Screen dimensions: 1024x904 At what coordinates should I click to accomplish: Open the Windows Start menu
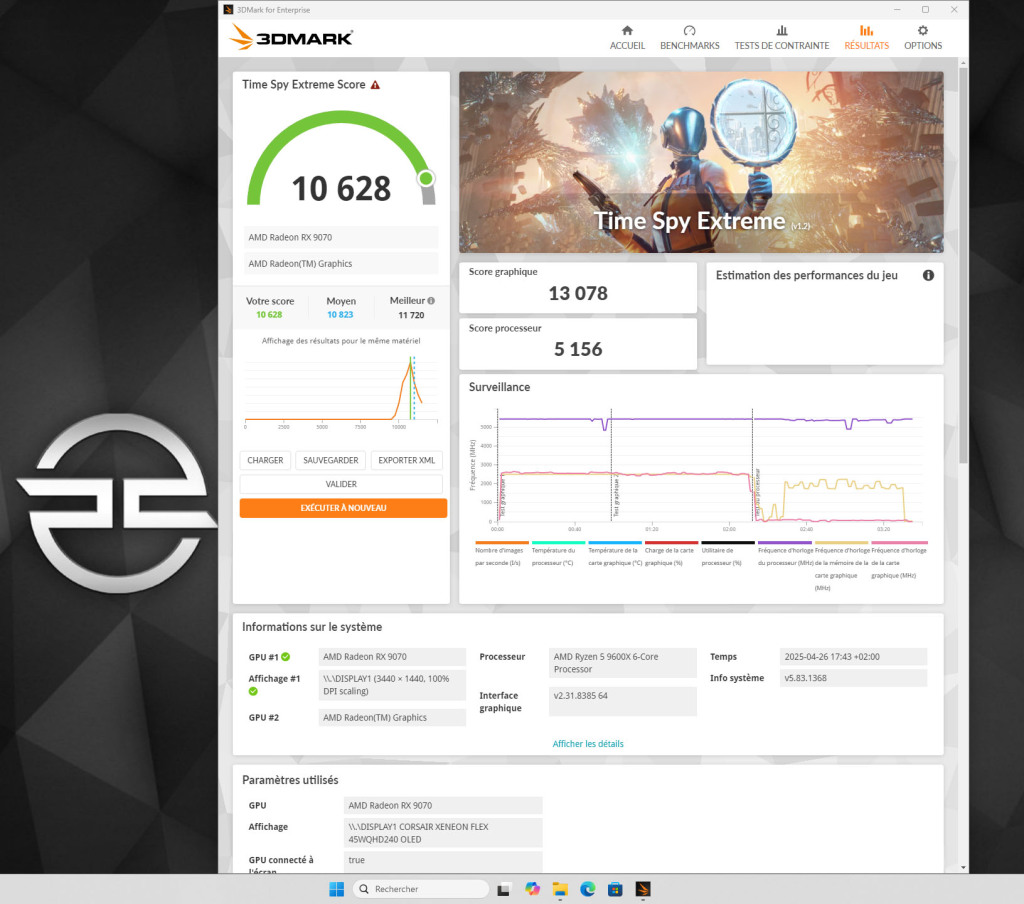click(336, 889)
